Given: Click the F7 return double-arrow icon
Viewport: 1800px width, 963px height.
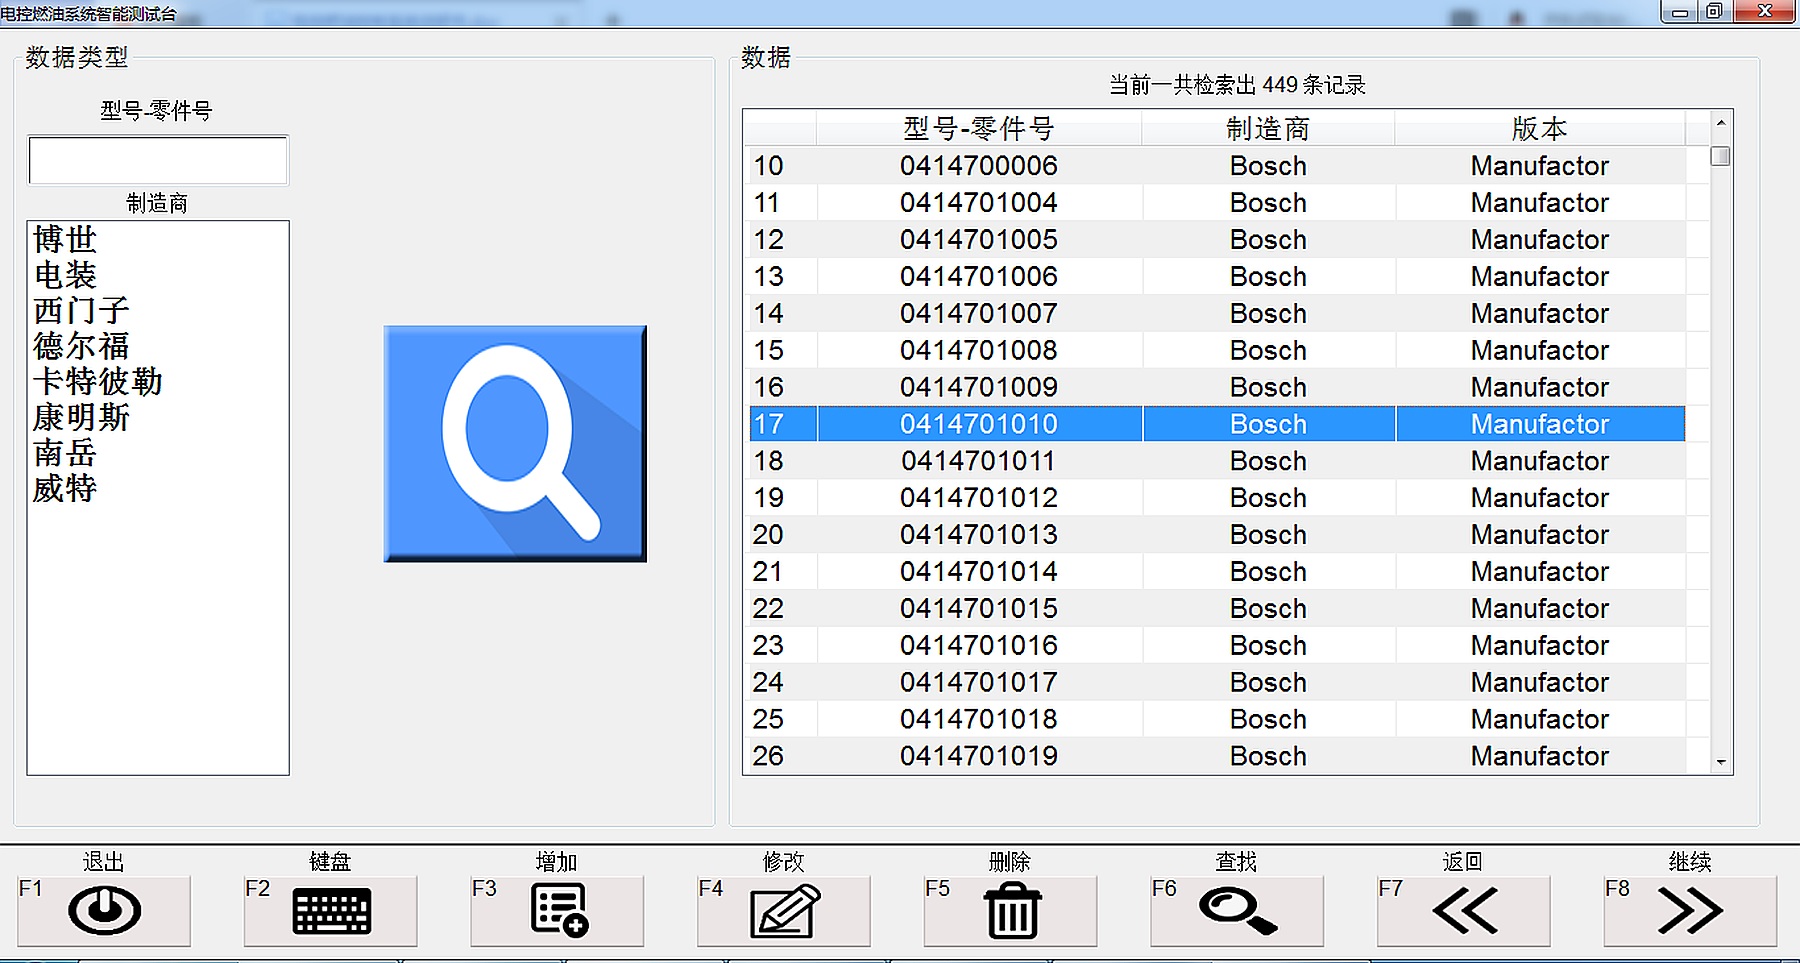Looking at the screenshot, I should (1465, 910).
